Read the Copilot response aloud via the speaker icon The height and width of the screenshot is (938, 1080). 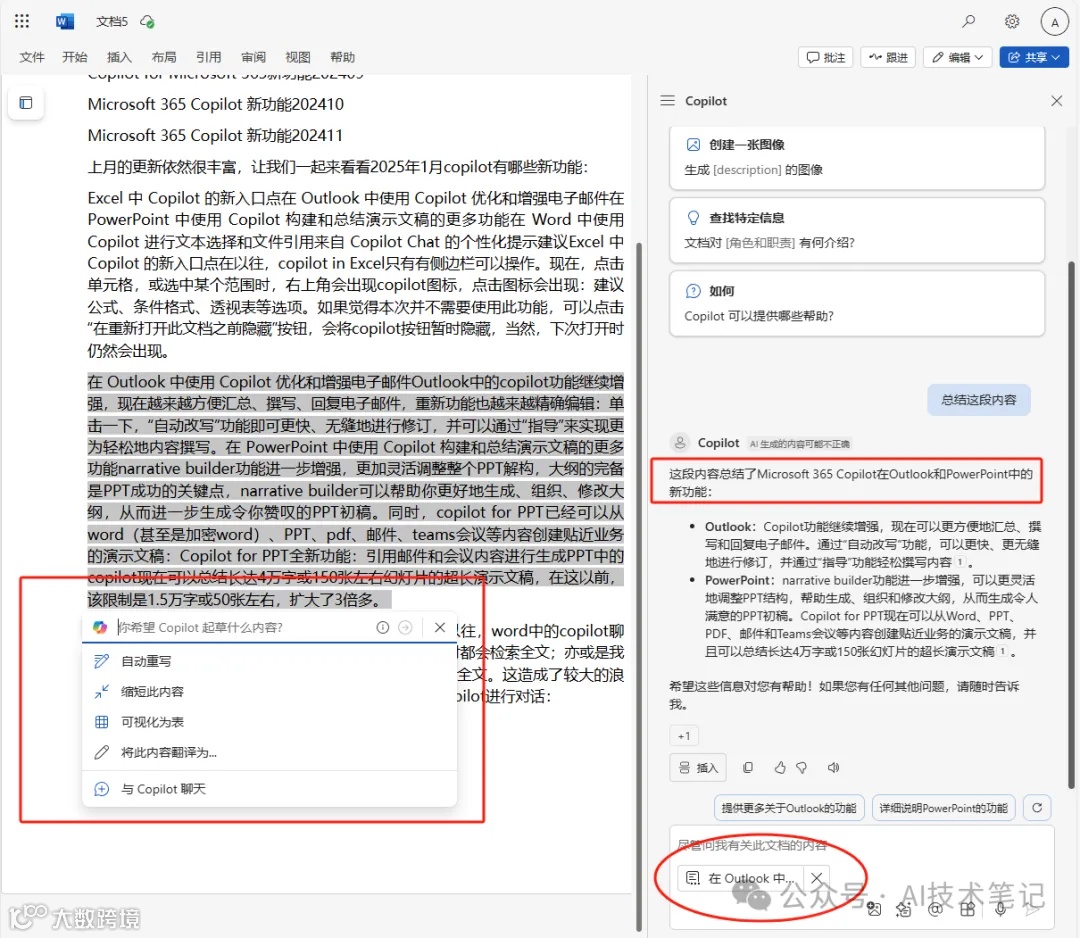click(x=833, y=767)
